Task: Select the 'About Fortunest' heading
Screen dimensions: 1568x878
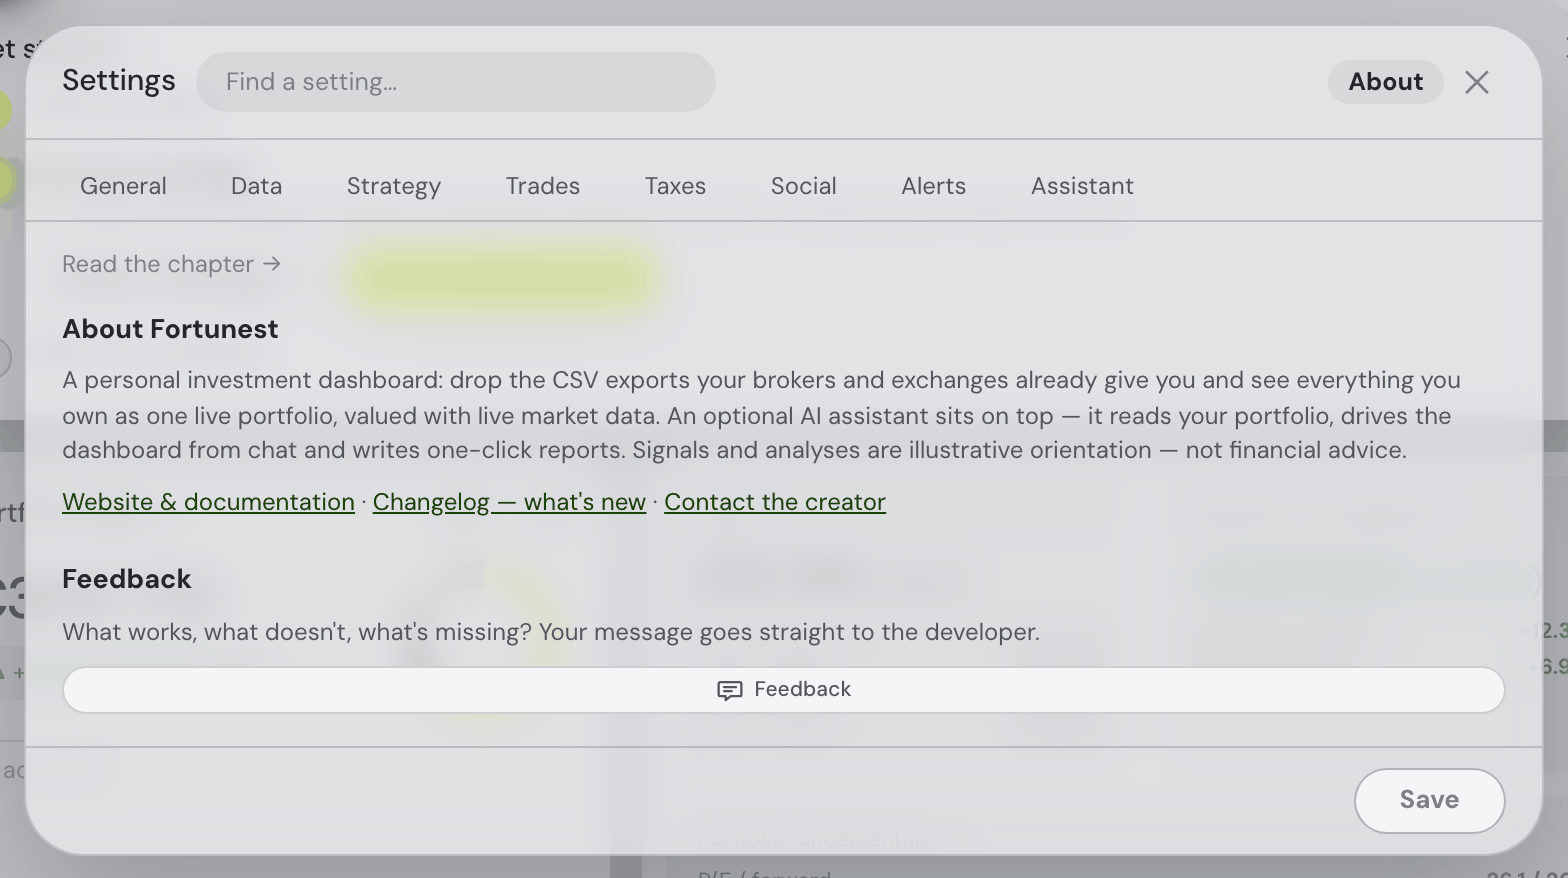Action: (170, 329)
